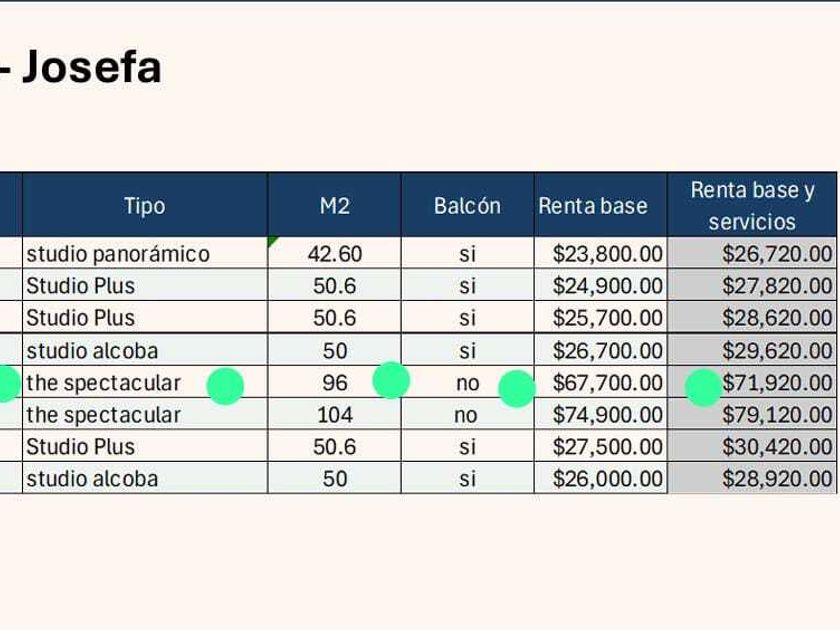Click the green error triangle in the 42.60 cell
Viewport: 840px width, 630px height.
tap(273, 241)
